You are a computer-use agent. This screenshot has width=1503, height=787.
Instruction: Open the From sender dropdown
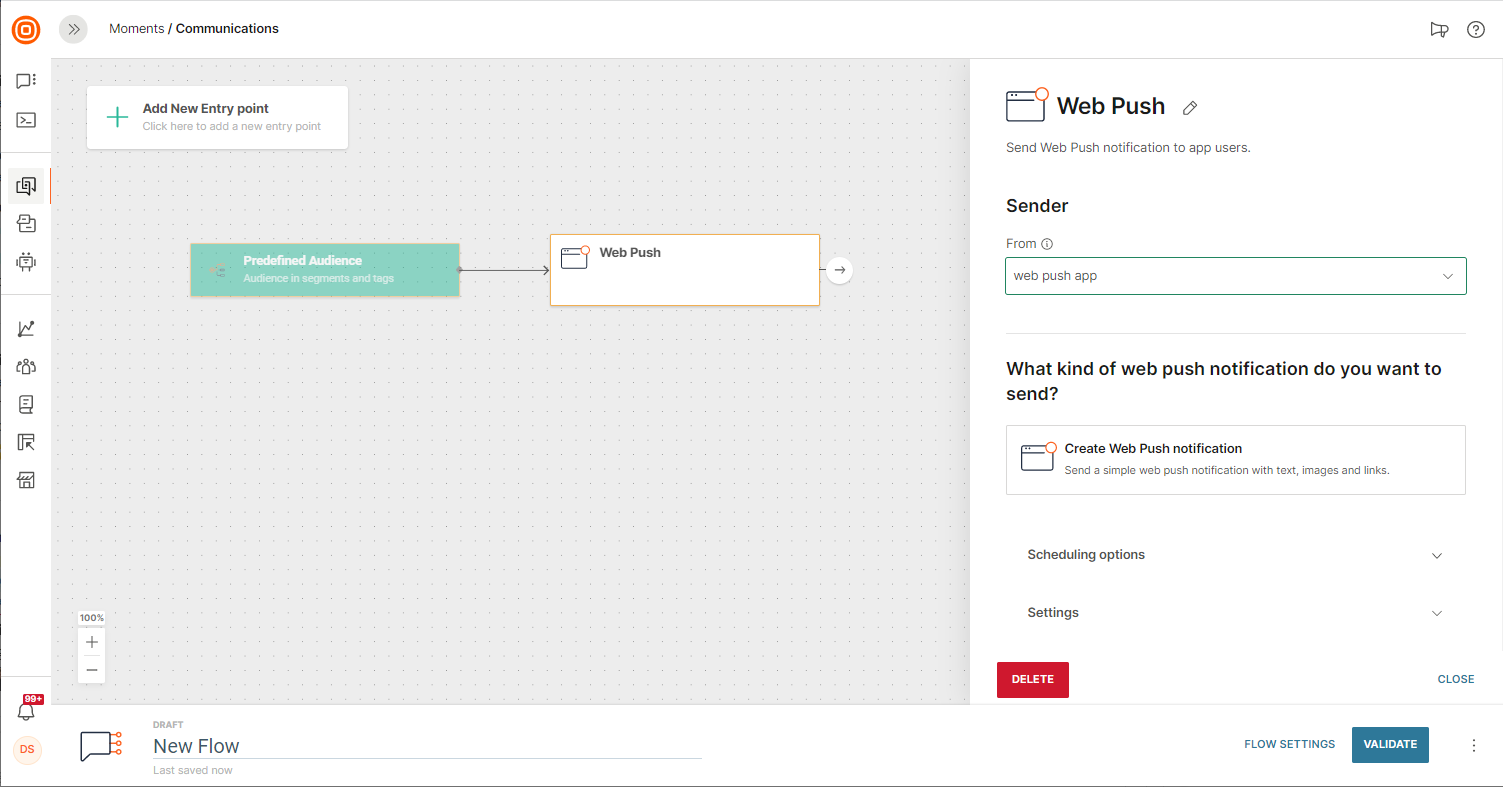point(1235,276)
